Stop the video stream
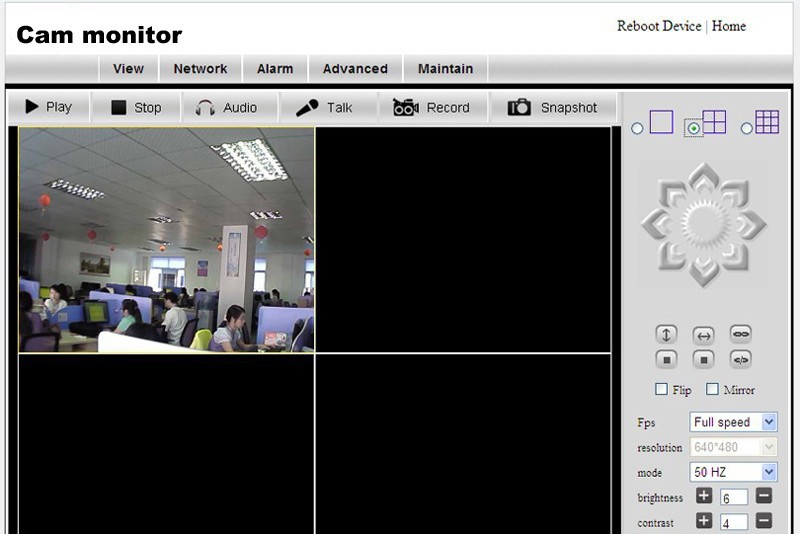Screen dimensions: 800x534 click(135, 108)
